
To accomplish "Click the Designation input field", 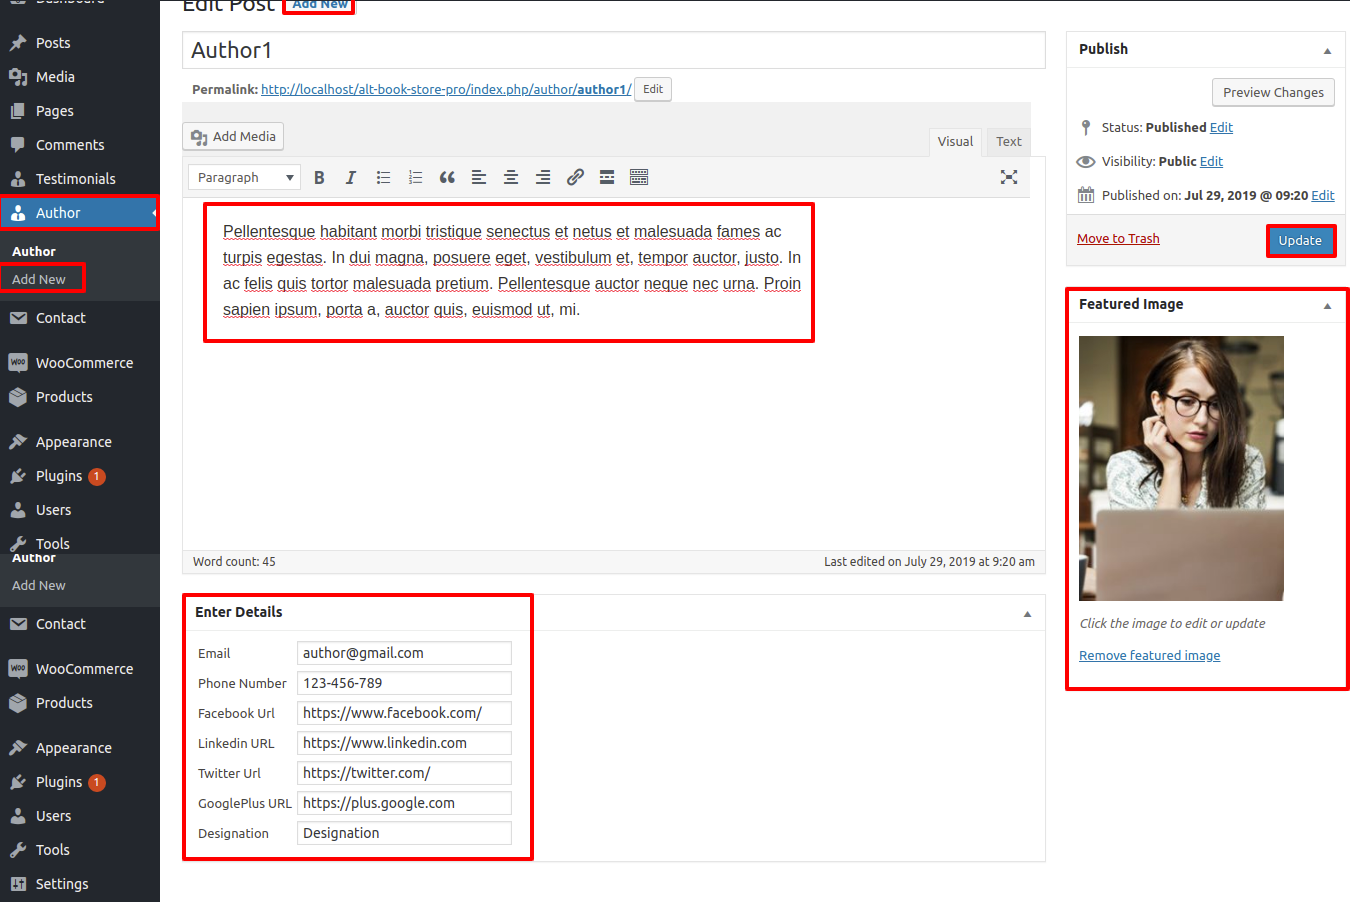I will point(404,833).
